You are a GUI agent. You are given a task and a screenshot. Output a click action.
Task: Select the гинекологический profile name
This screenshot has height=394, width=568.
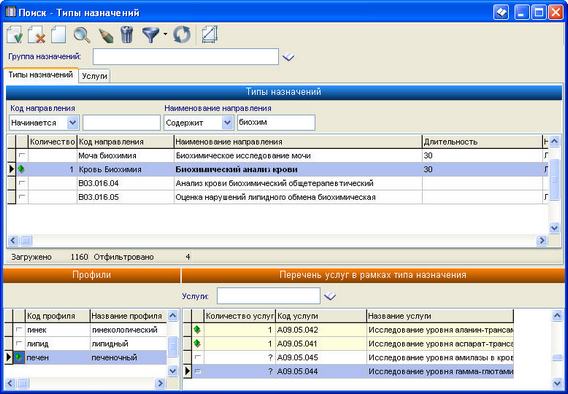click(128, 330)
